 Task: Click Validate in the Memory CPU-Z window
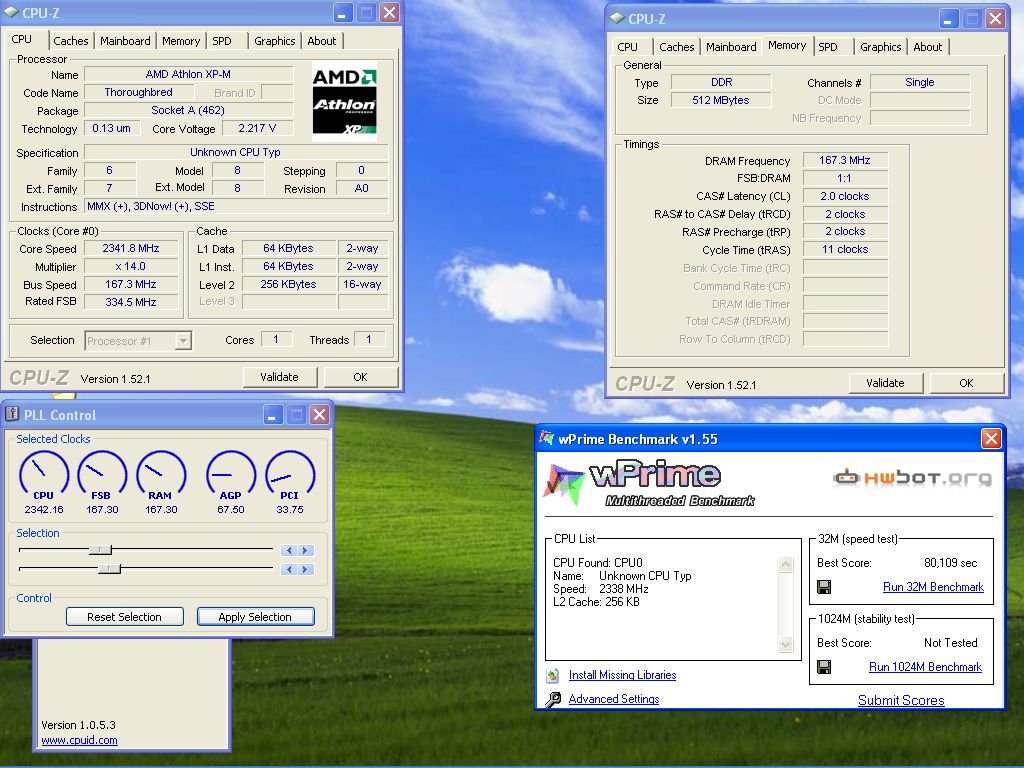(x=886, y=383)
